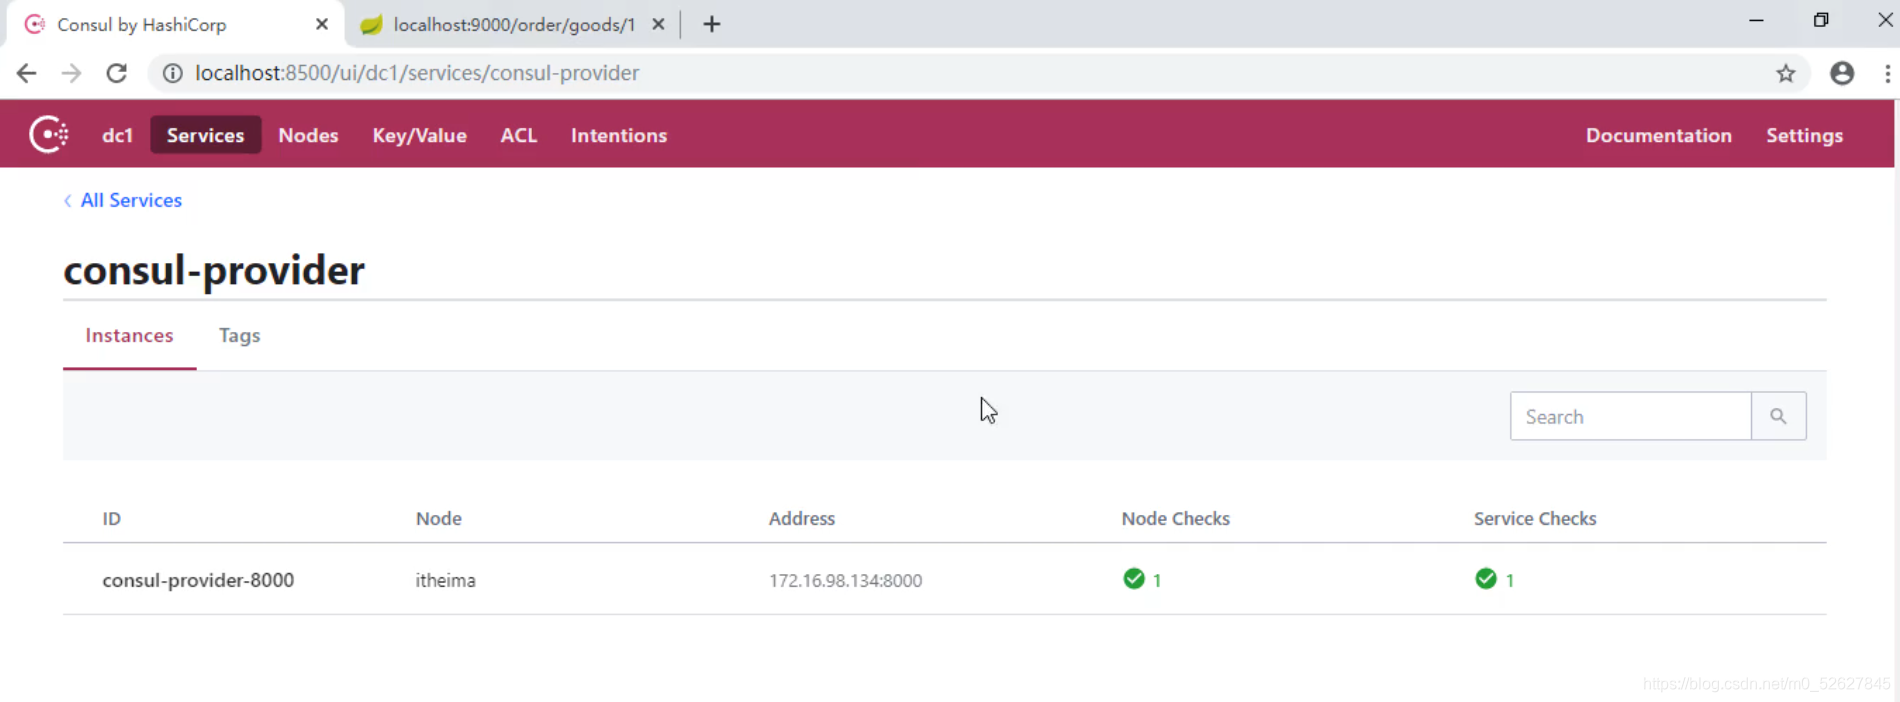Open Key/Value in the navbar
Image resolution: width=1900 pixels, height=702 pixels.
(x=420, y=136)
